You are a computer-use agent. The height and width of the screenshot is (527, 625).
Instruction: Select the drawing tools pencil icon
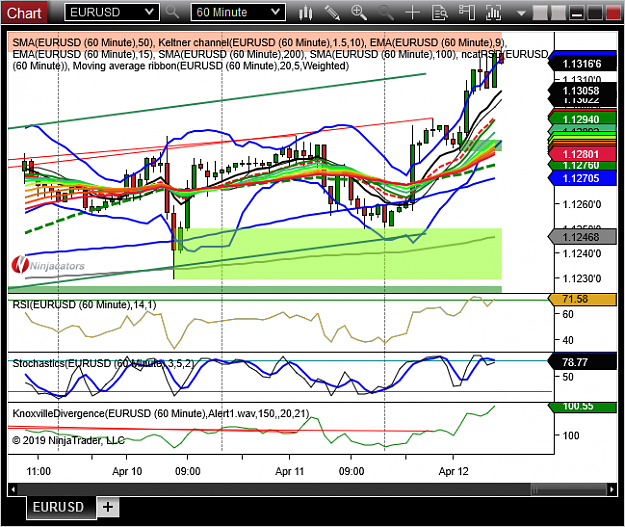332,13
